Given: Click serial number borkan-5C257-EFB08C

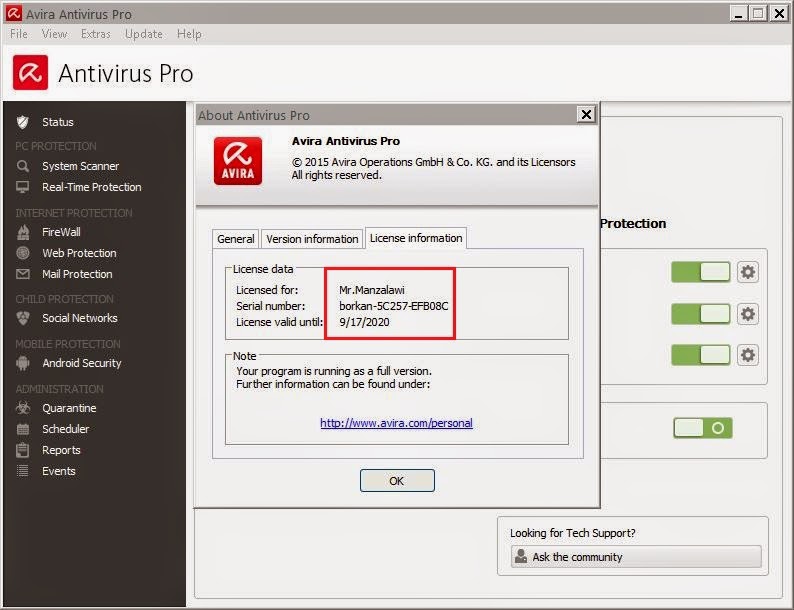Looking at the screenshot, I should click(x=393, y=306).
